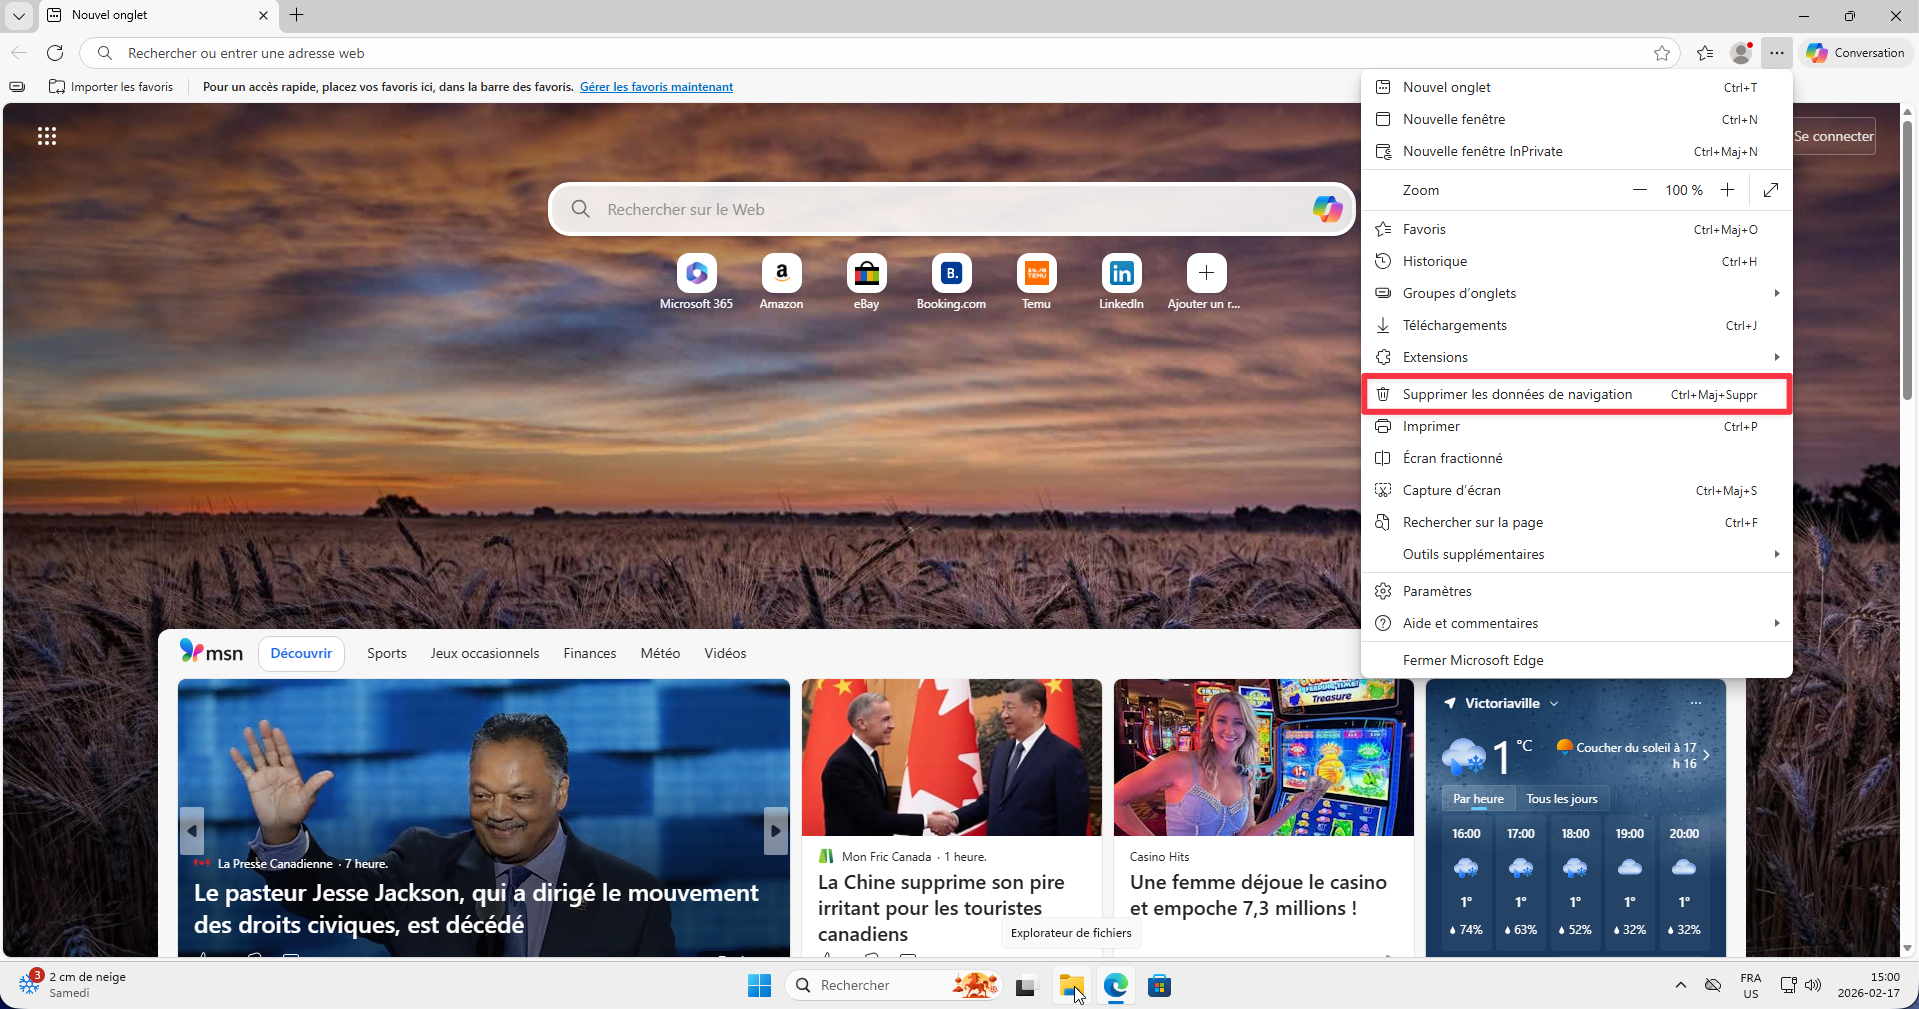
Task: Add a shortcut with the plus tile
Action: [1206, 282]
